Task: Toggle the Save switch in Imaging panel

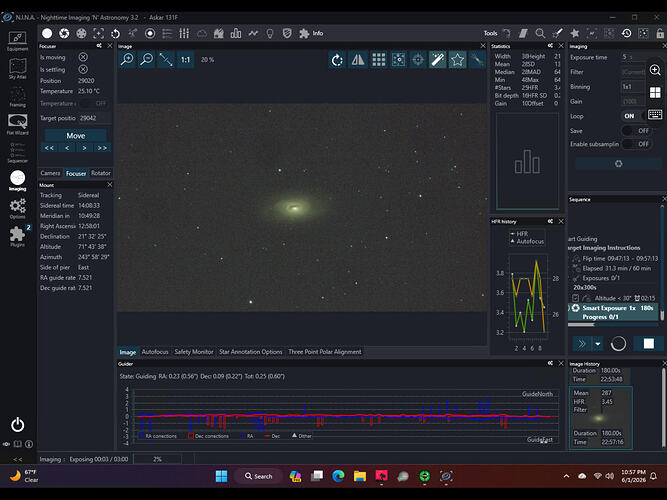Action: [636, 131]
